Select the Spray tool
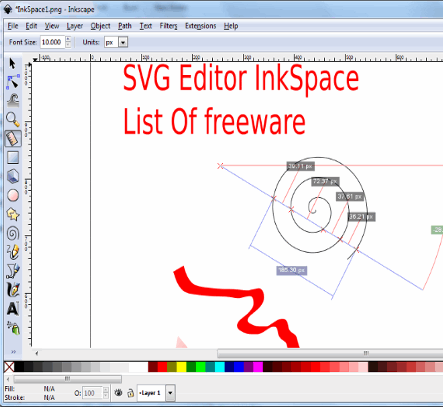Viewport: 443px width, 407px height. coord(13,328)
